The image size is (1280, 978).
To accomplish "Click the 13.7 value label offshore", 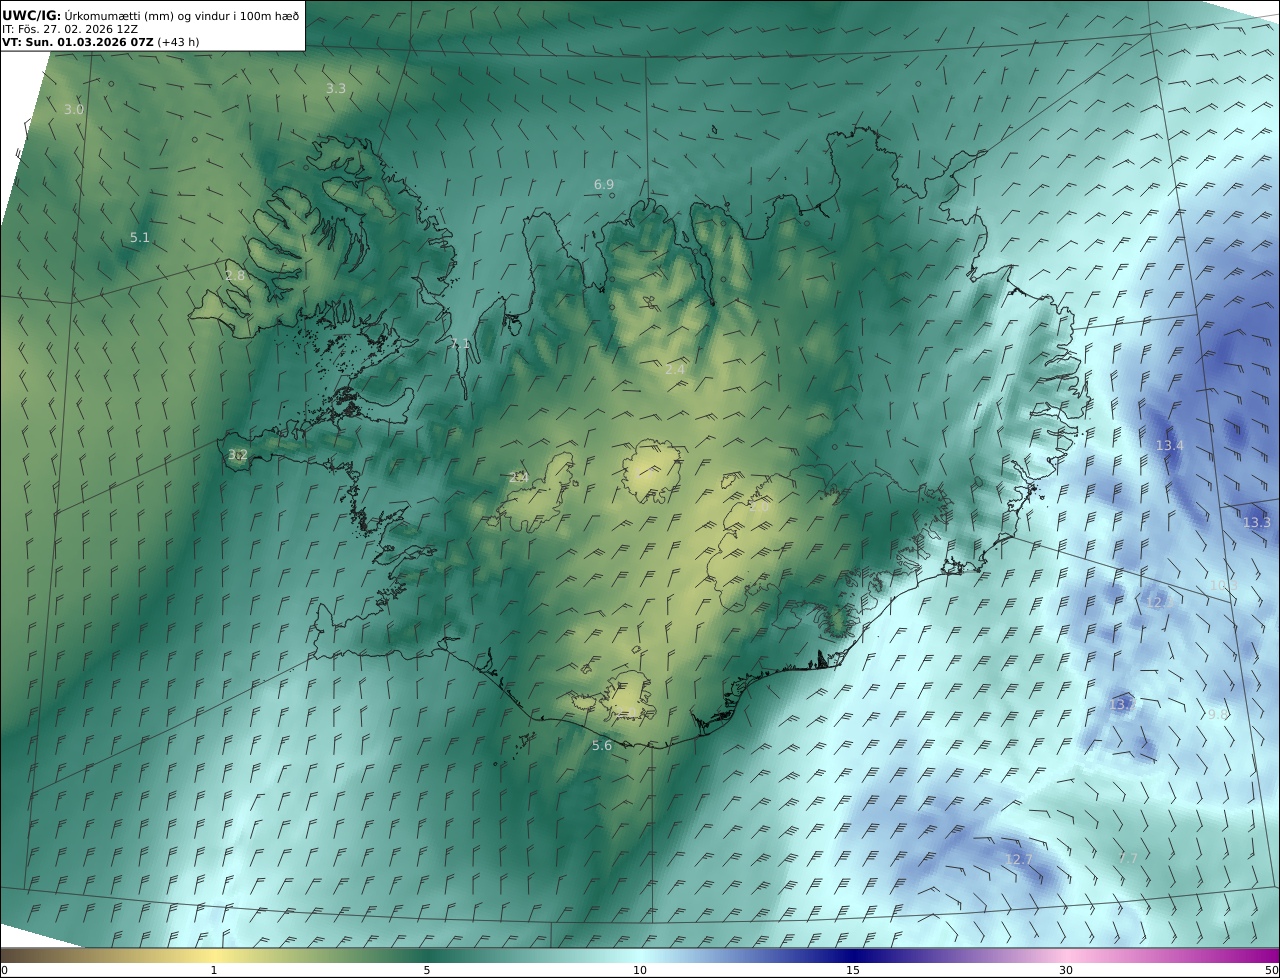I will [1123, 704].
